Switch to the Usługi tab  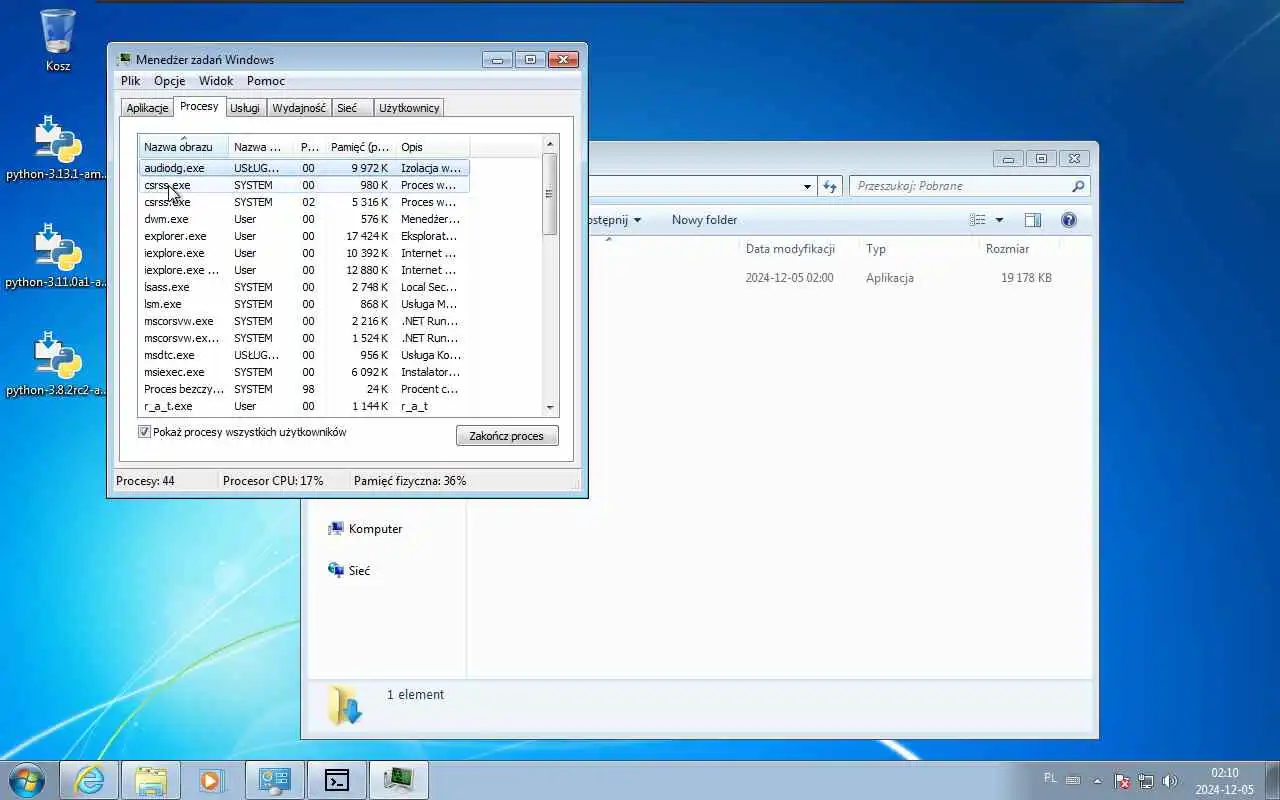(245, 108)
